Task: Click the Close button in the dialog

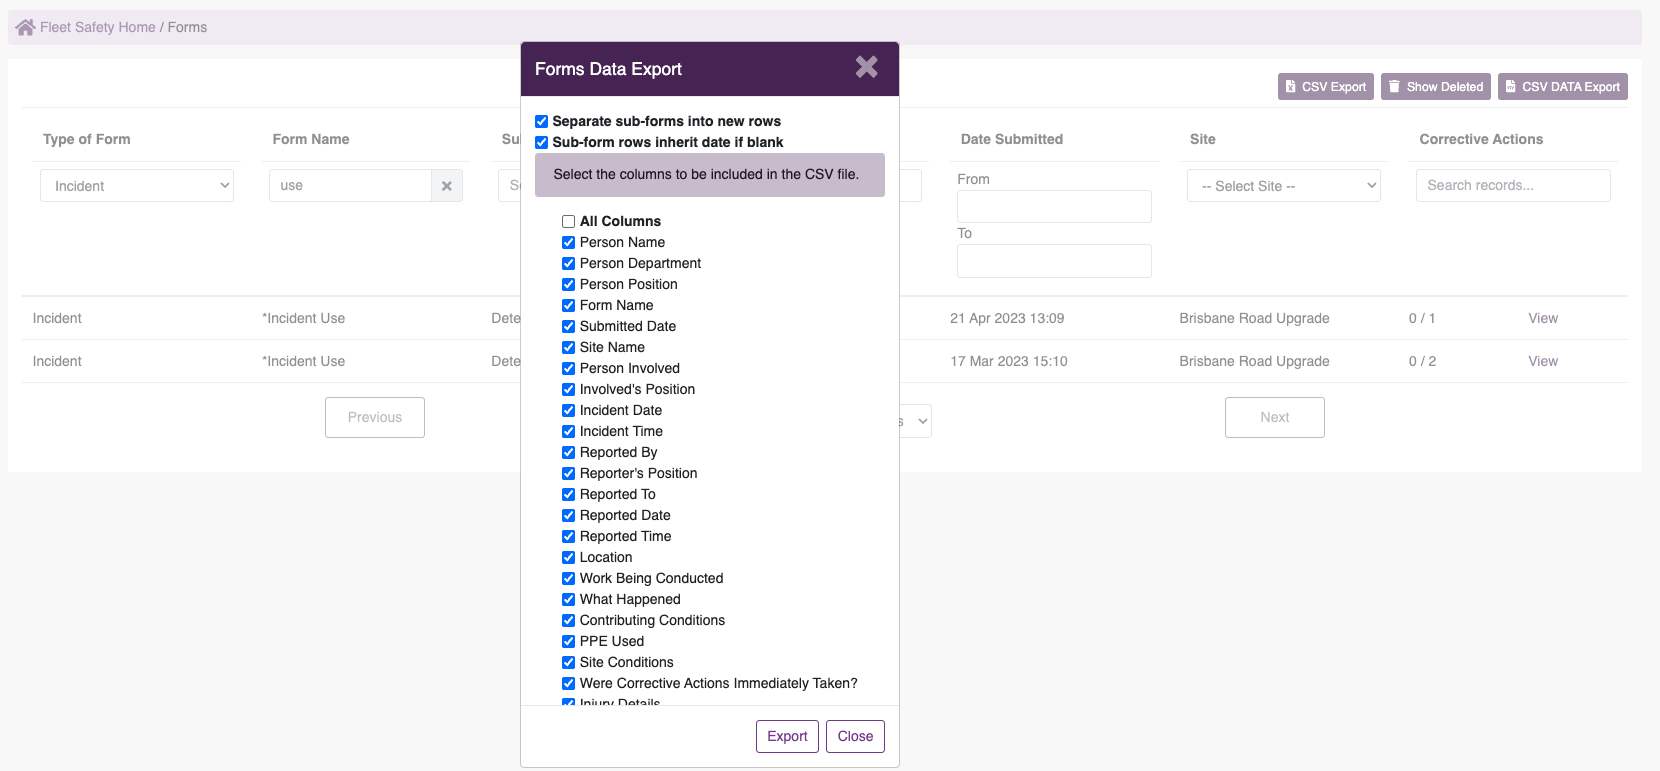Action: (855, 736)
